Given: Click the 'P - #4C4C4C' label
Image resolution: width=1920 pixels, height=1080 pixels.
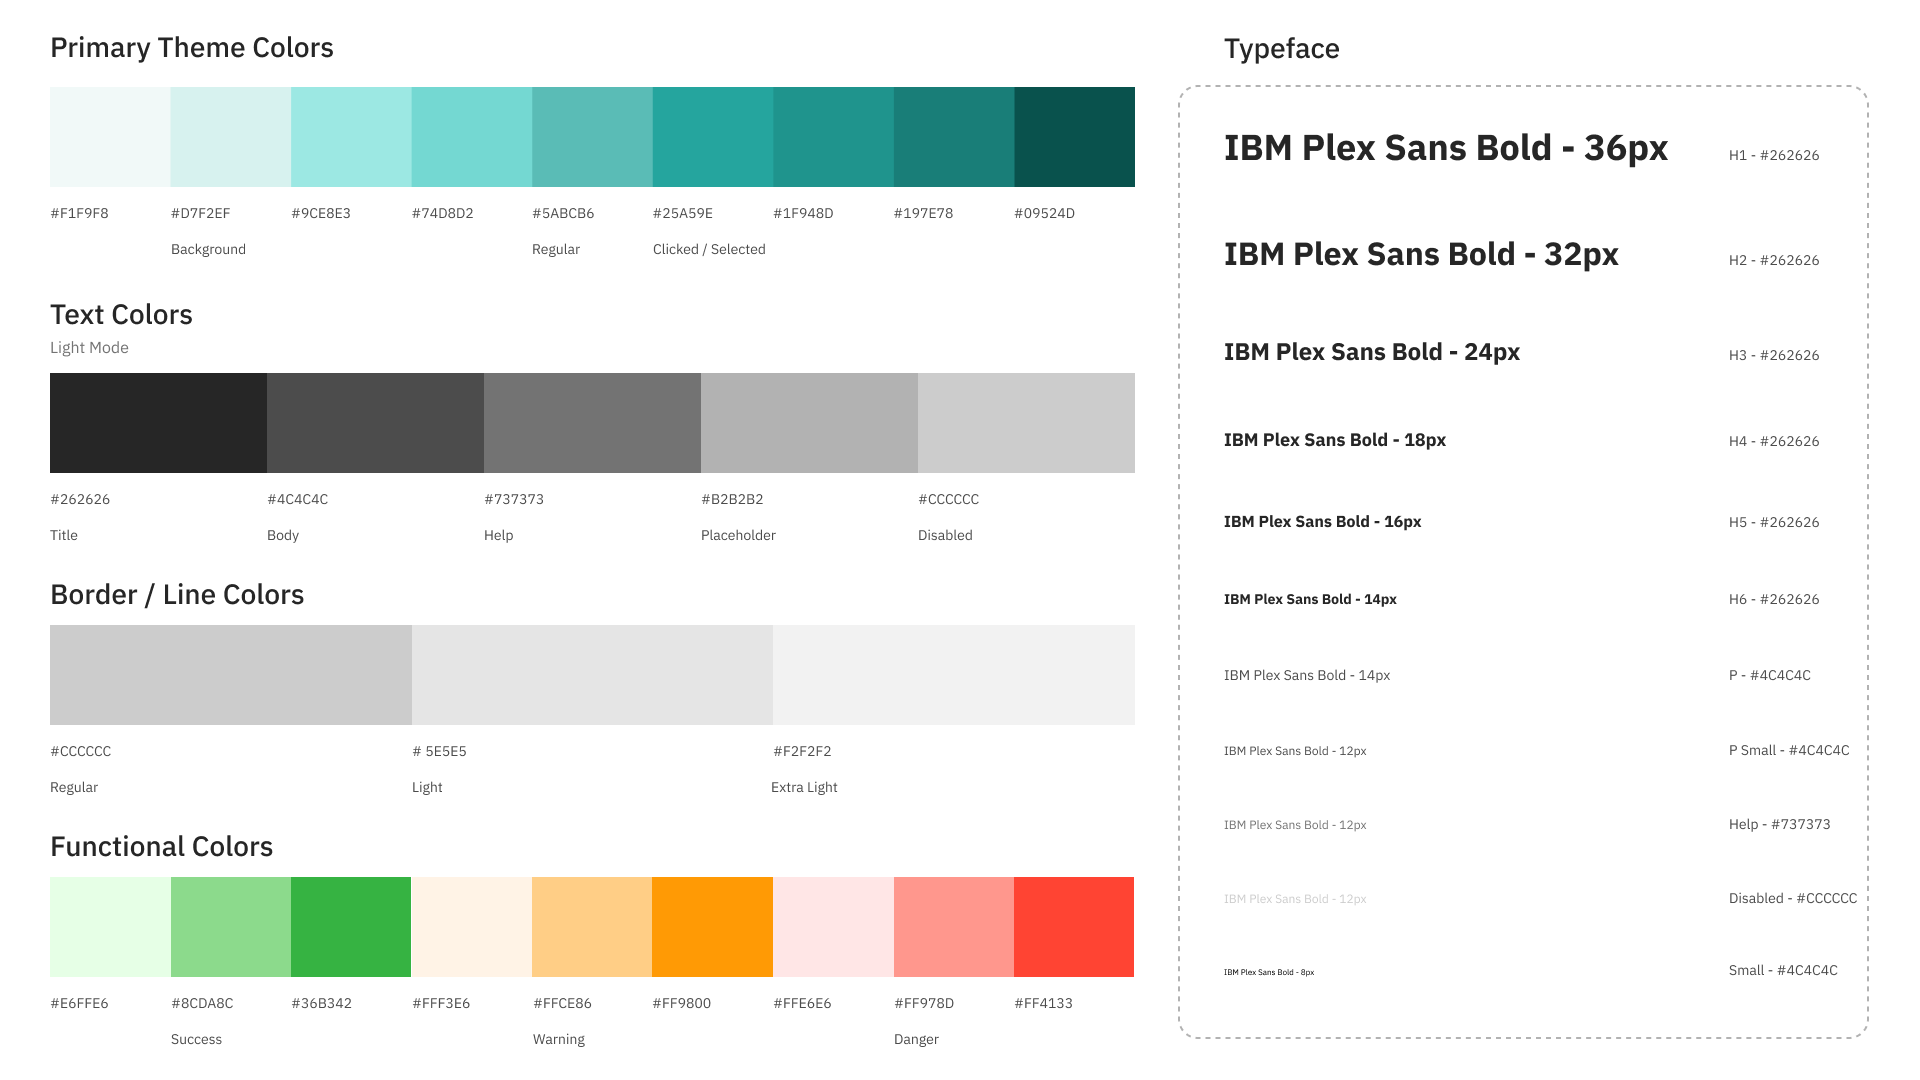Looking at the screenshot, I should click(x=1770, y=675).
